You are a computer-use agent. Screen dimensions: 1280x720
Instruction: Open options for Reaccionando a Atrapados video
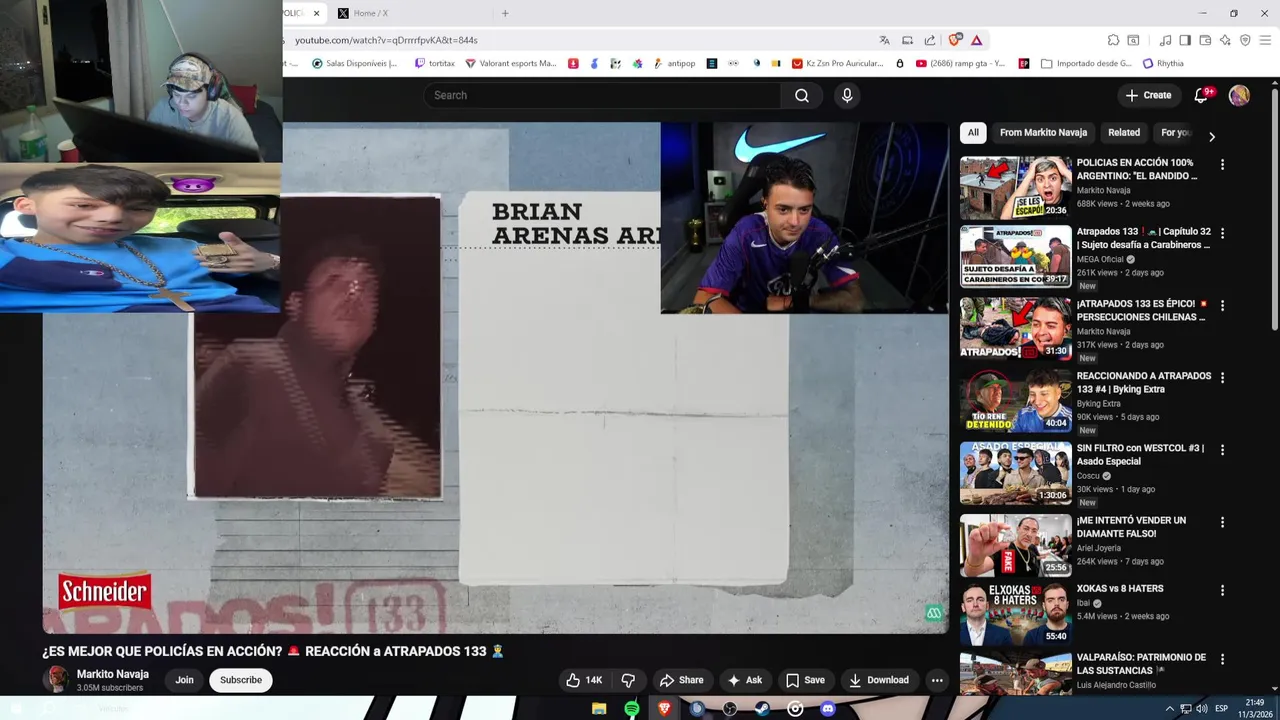pyautogui.click(x=1222, y=377)
